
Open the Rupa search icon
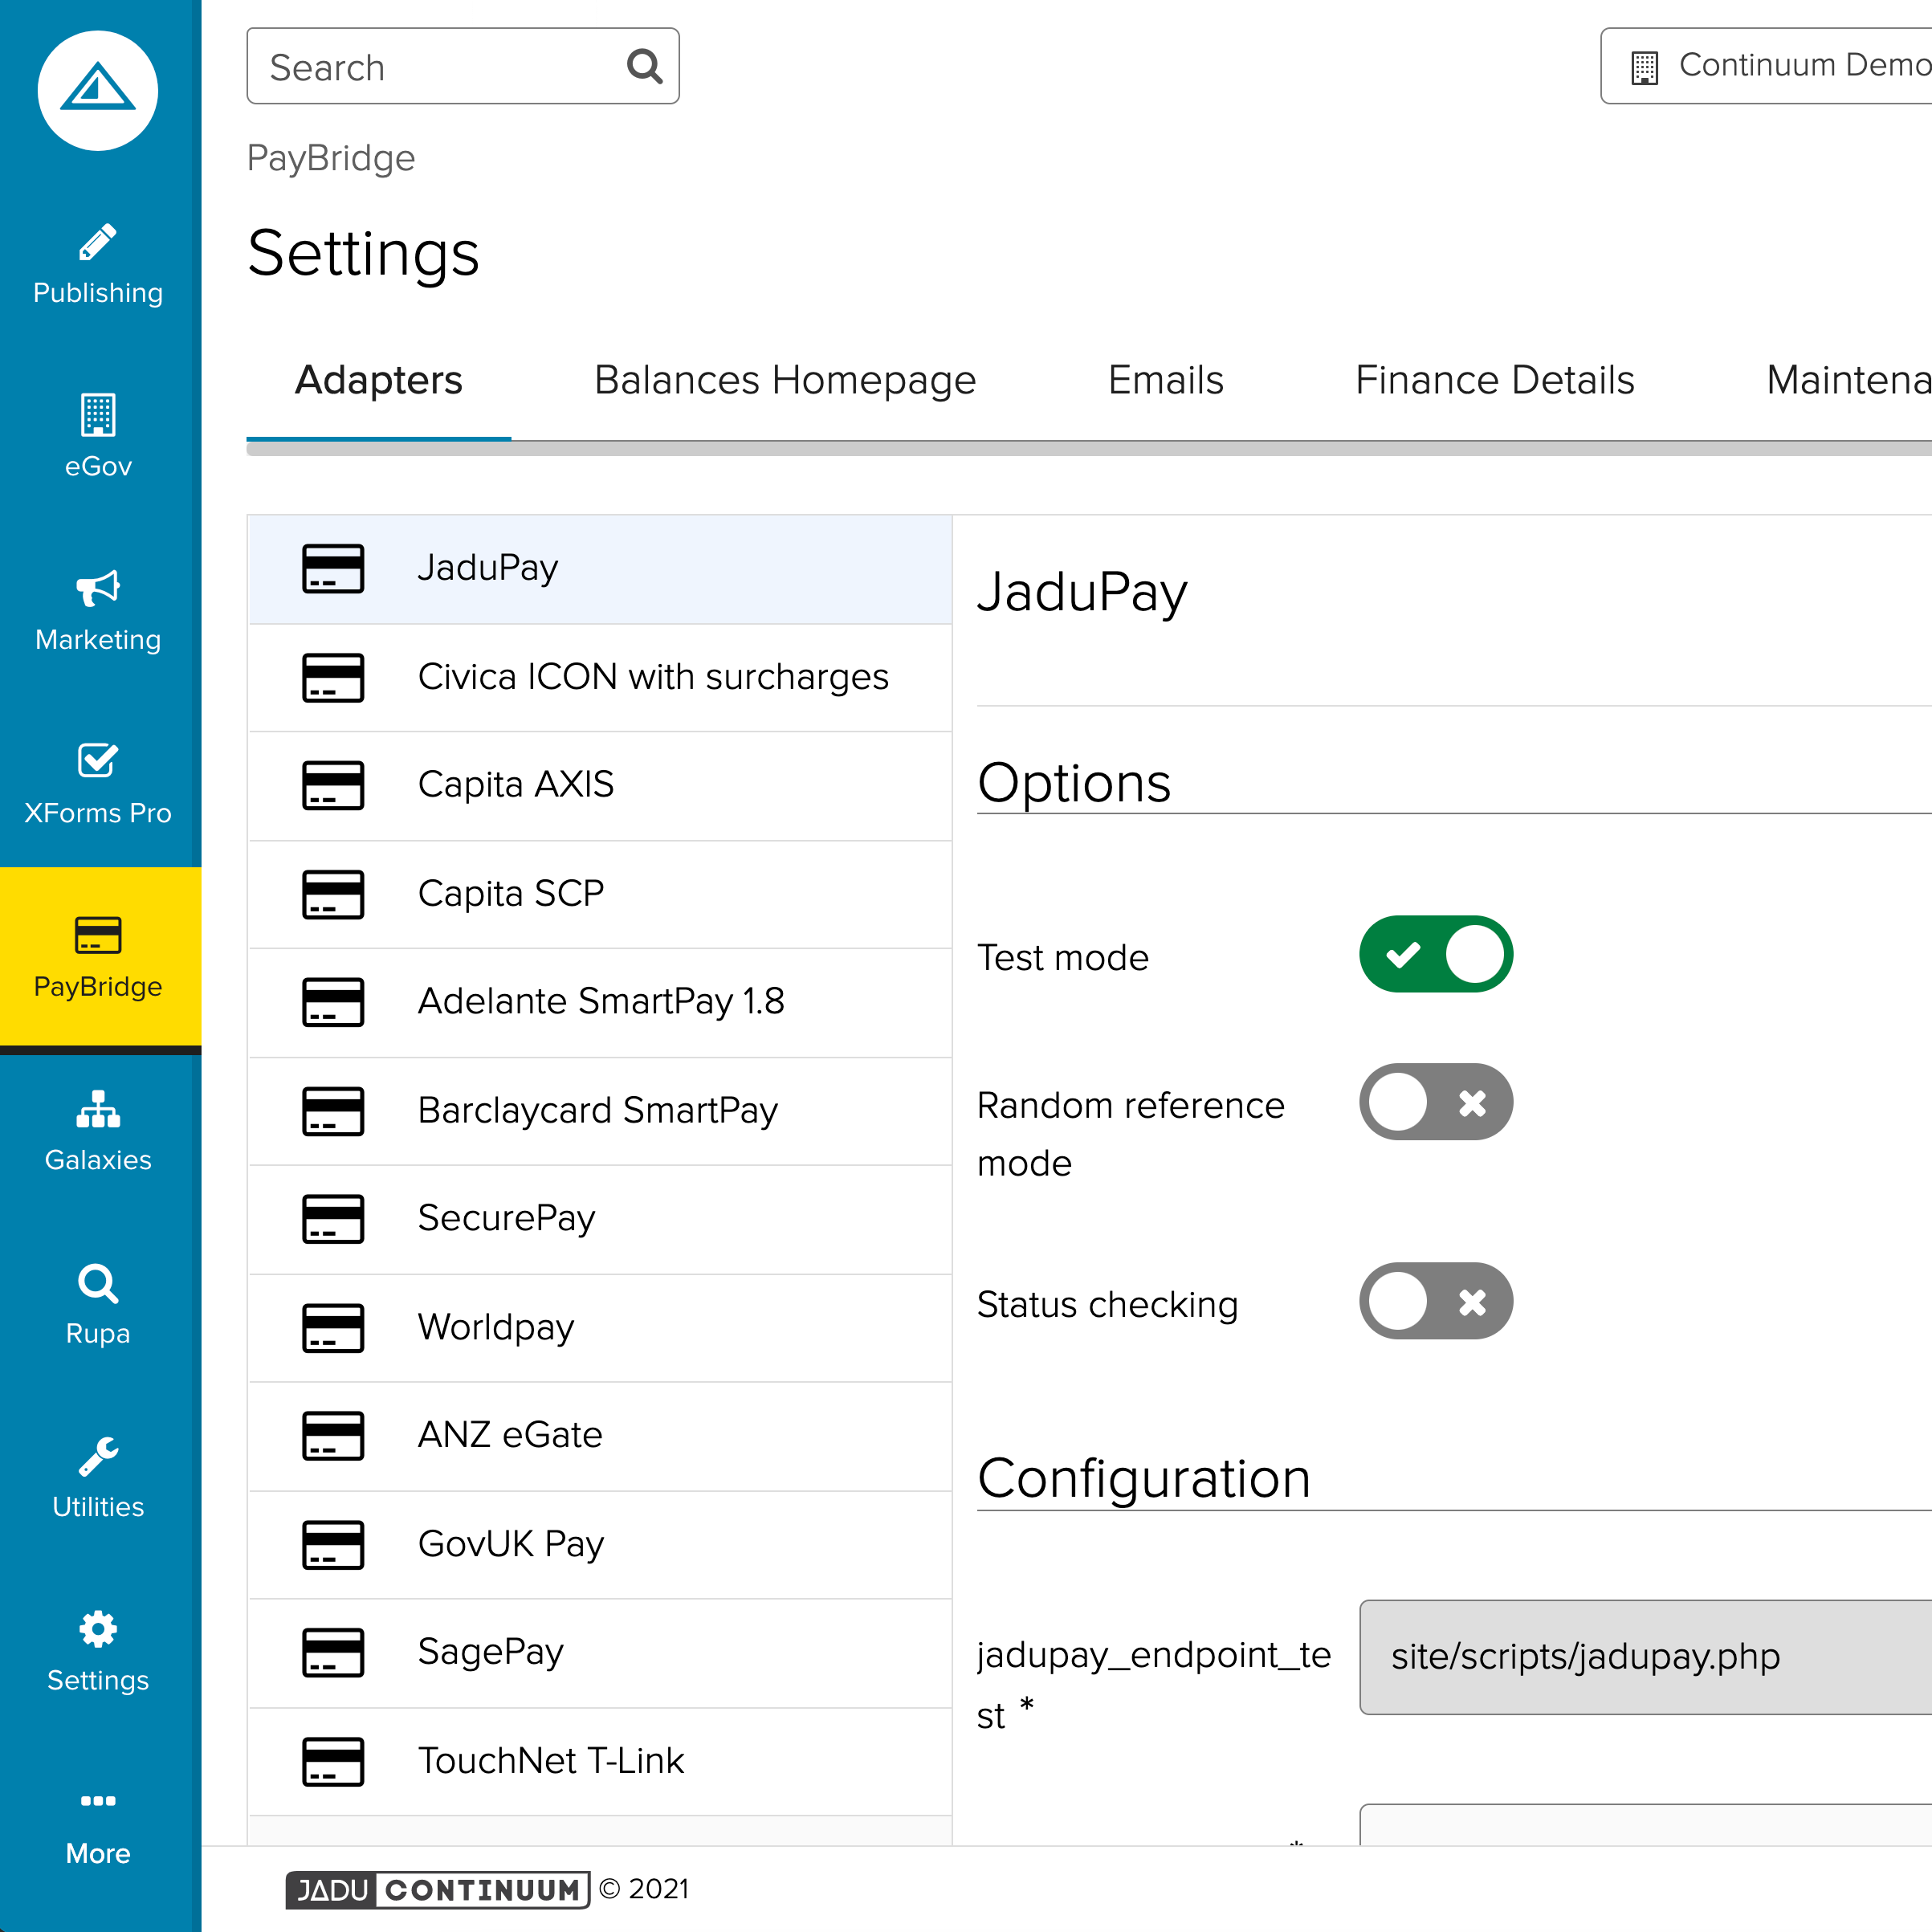pos(98,1283)
